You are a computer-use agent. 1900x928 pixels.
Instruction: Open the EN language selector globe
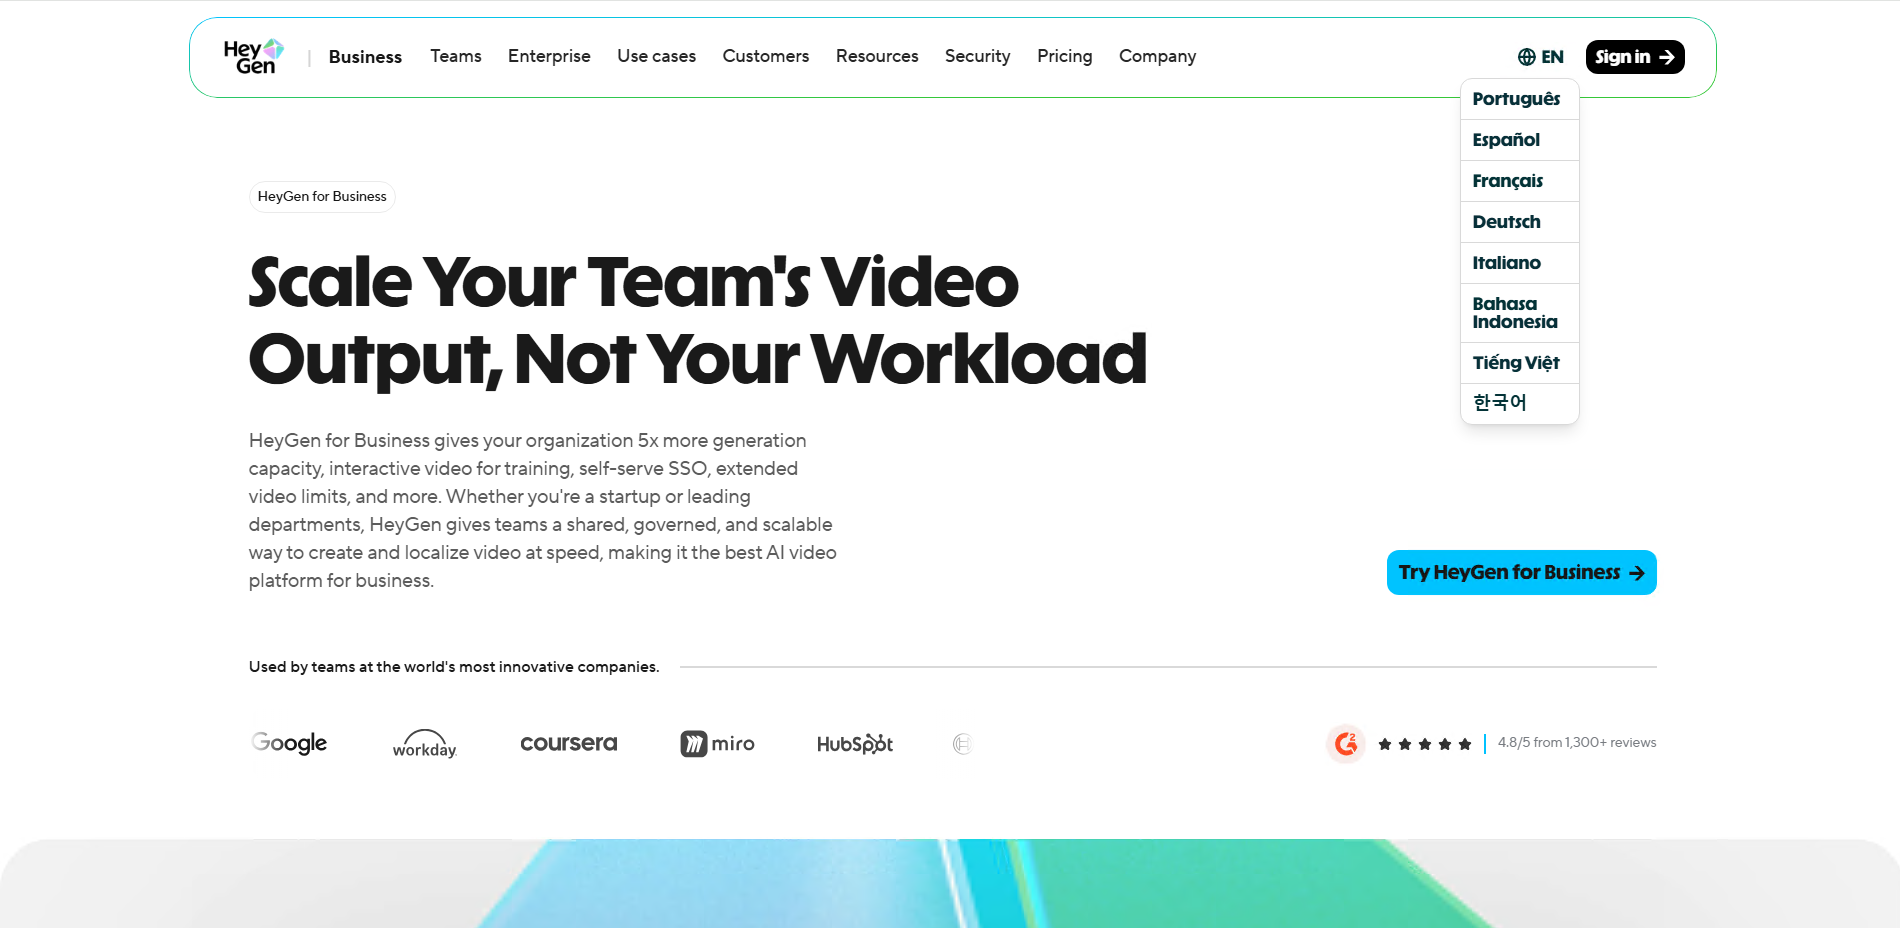[1540, 57]
